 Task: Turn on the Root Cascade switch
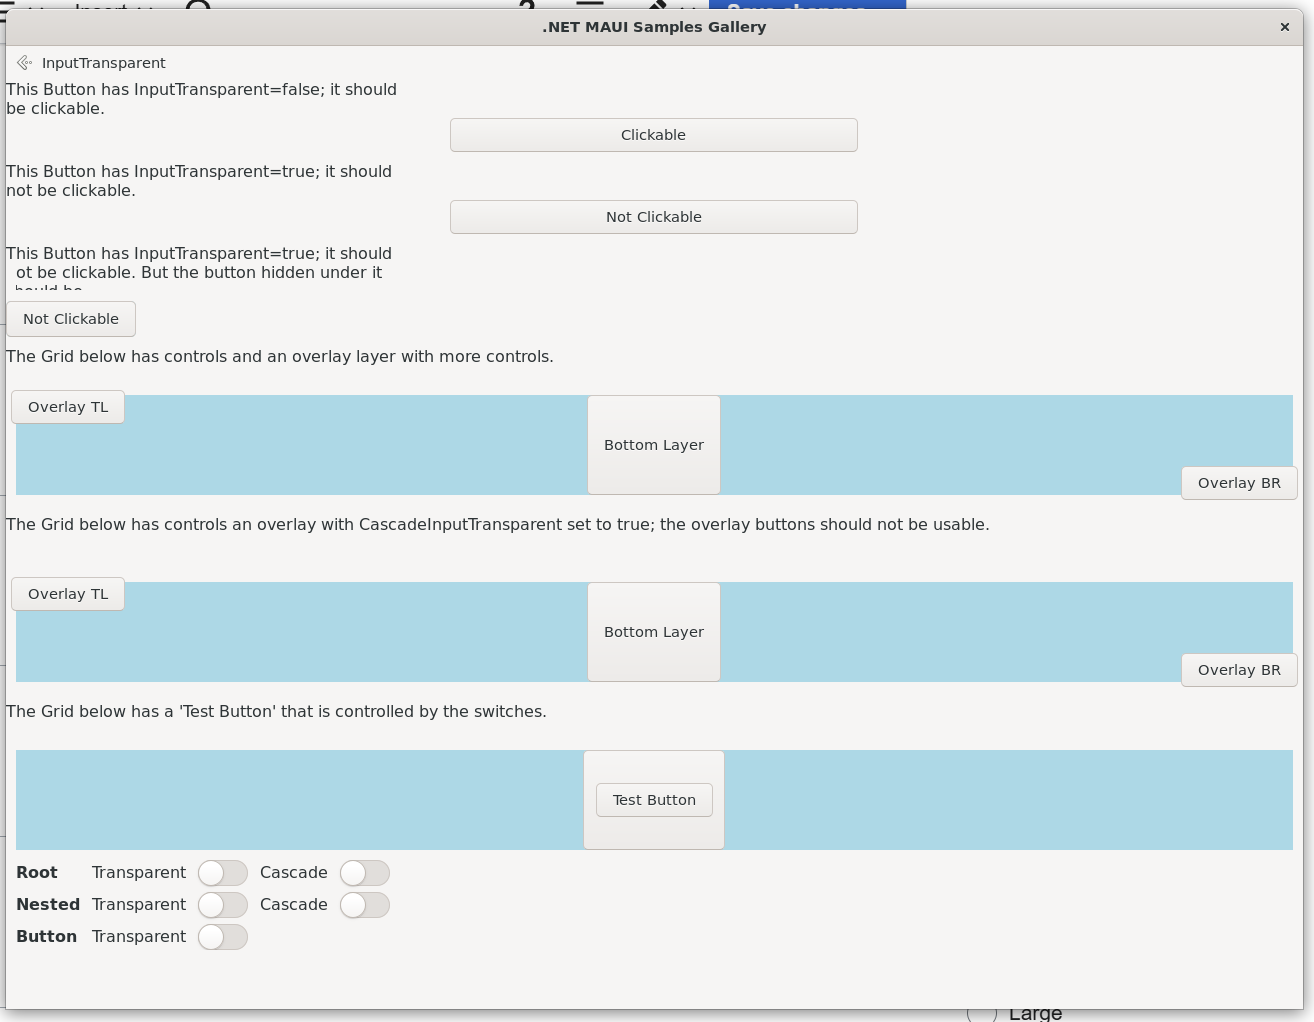pyautogui.click(x=364, y=873)
